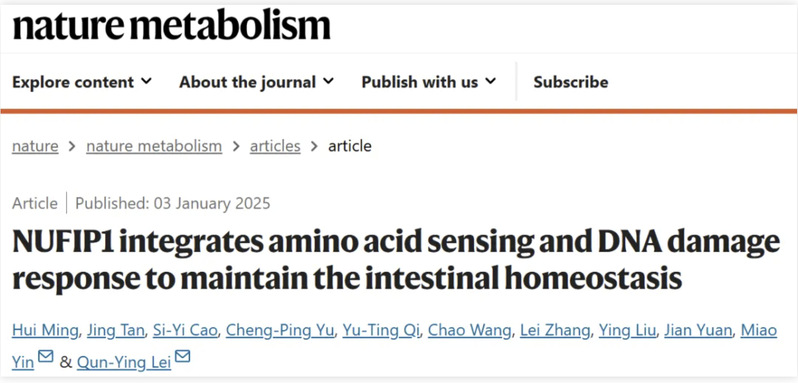
Task: Expand the Publish with us menu
Action: [x=429, y=82]
